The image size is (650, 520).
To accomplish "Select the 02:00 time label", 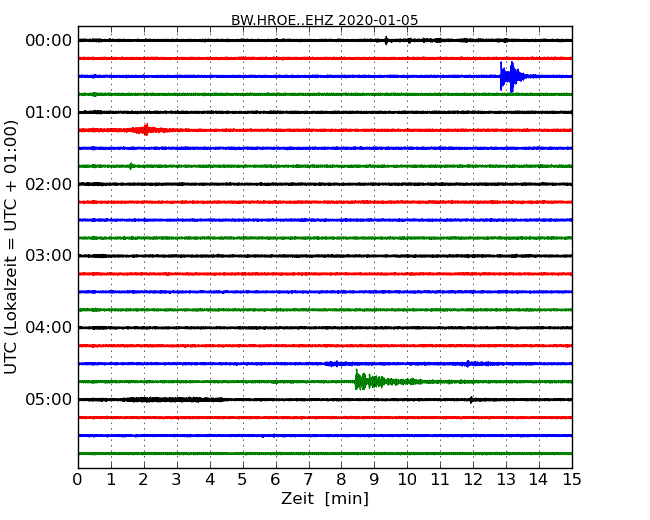I will pos(49,184).
